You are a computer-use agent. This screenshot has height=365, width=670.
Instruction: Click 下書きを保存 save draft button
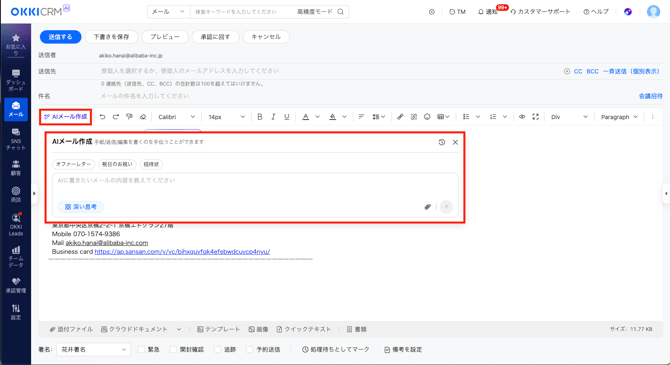point(111,37)
